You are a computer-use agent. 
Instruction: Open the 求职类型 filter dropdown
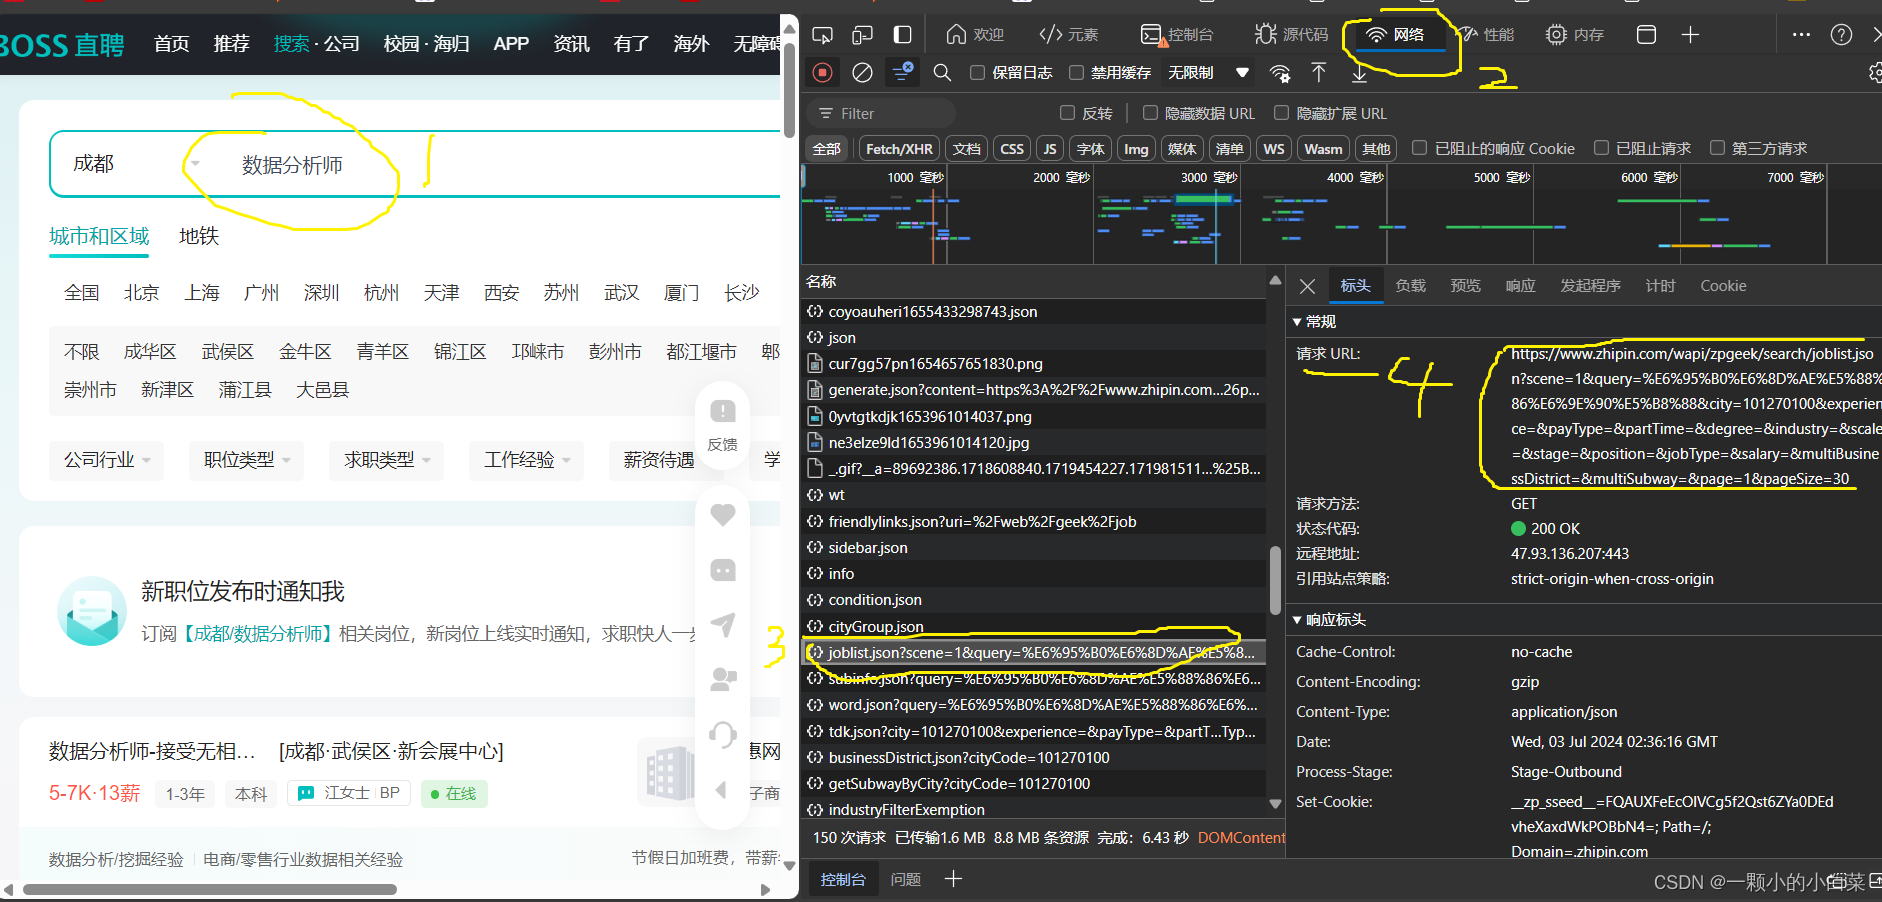tap(387, 460)
